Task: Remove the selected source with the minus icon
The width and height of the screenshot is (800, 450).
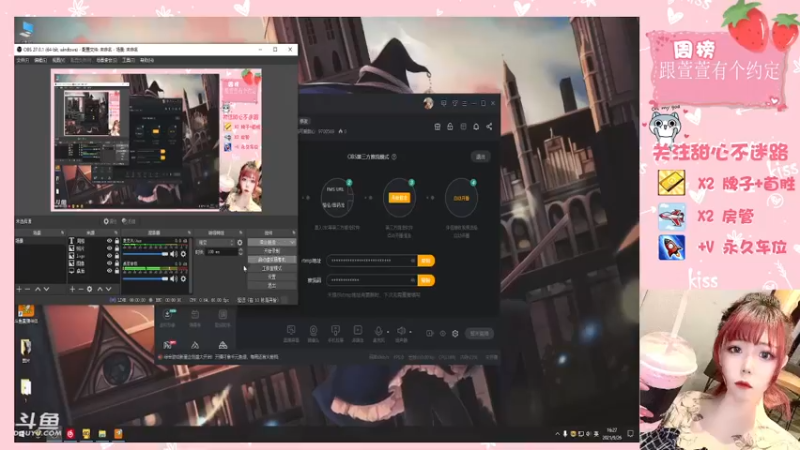Action: [81, 289]
